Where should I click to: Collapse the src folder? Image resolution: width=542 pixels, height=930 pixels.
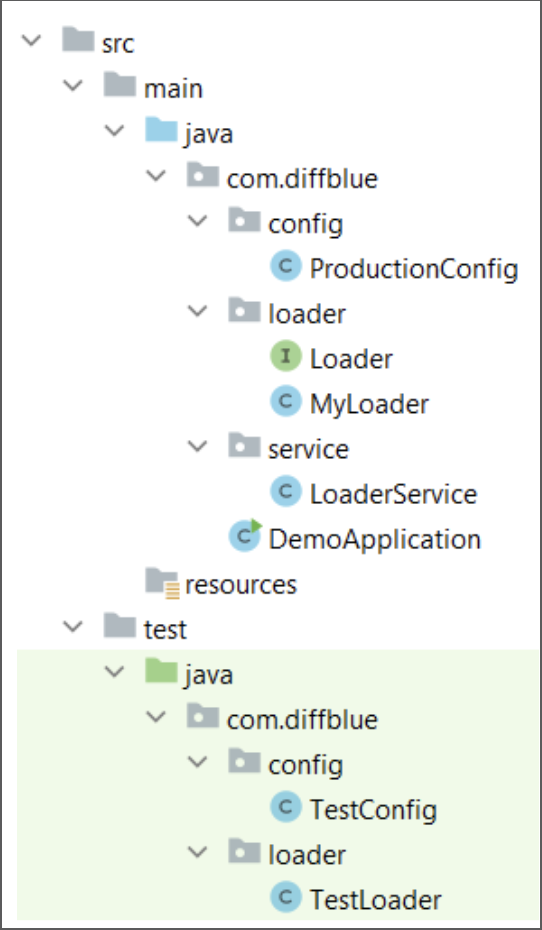pyautogui.click(x=31, y=41)
